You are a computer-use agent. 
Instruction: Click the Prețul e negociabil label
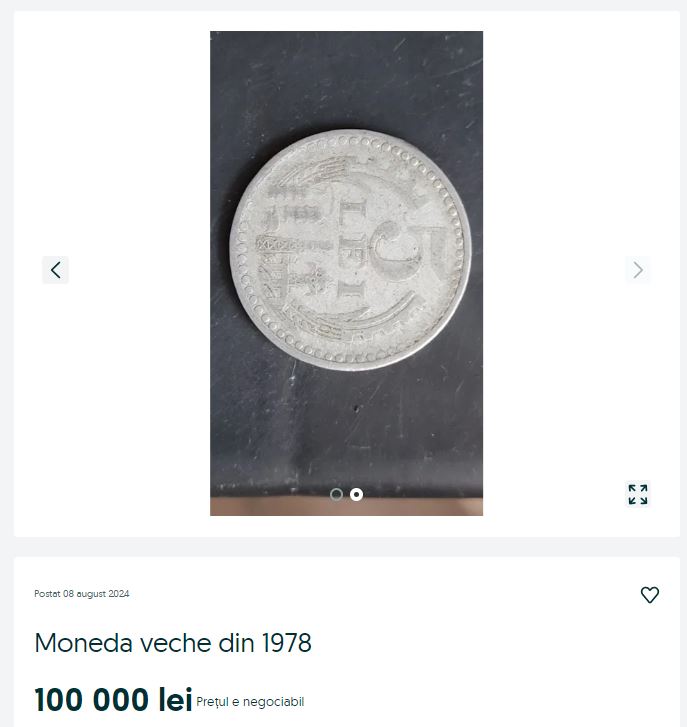[x=250, y=702]
